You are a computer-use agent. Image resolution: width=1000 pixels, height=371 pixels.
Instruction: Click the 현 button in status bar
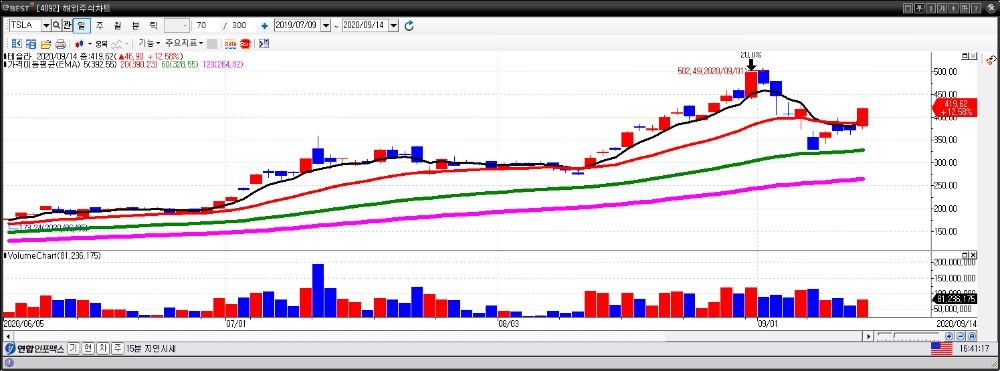(88, 349)
